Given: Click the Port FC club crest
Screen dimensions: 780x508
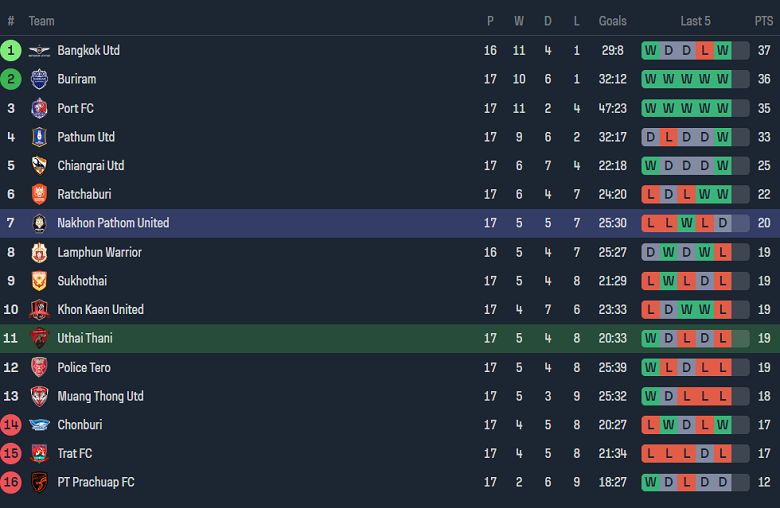Looking at the screenshot, I should click(x=39, y=109).
